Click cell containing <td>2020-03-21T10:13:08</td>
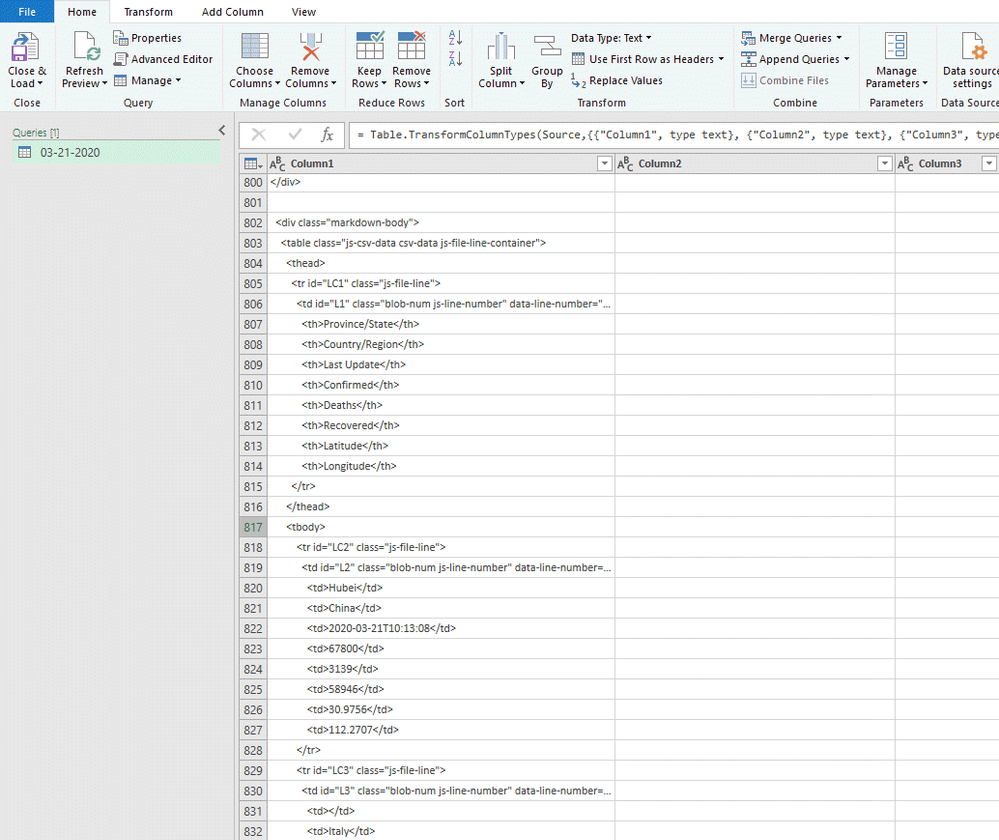This screenshot has height=840, width=999. pyautogui.click(x=441, y=628)
